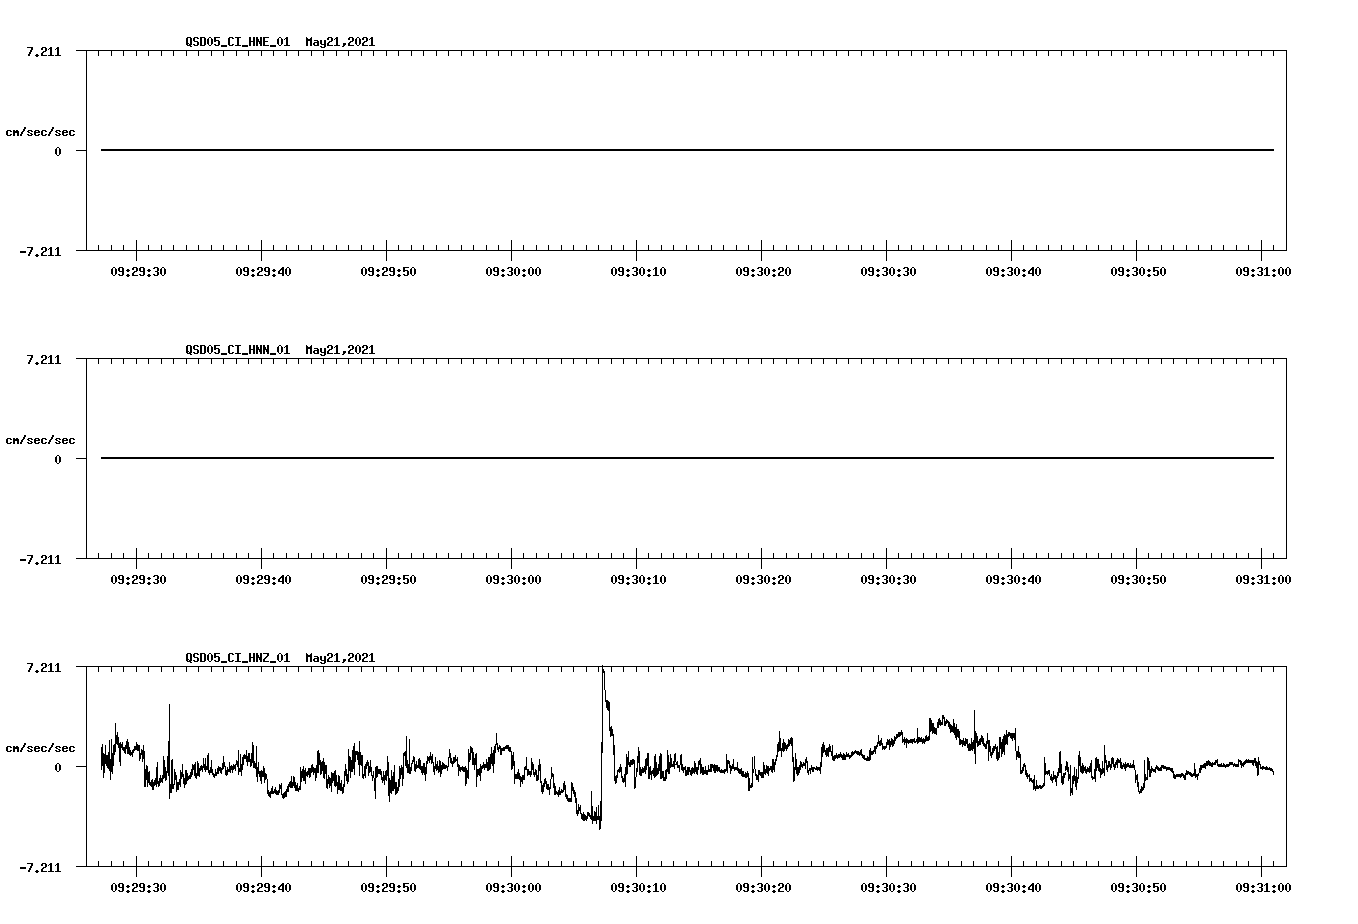Screen dimensions: 1358x924
Task: Click 09:29:40 time label under HNN plot
Action: [x=263, y=579]
